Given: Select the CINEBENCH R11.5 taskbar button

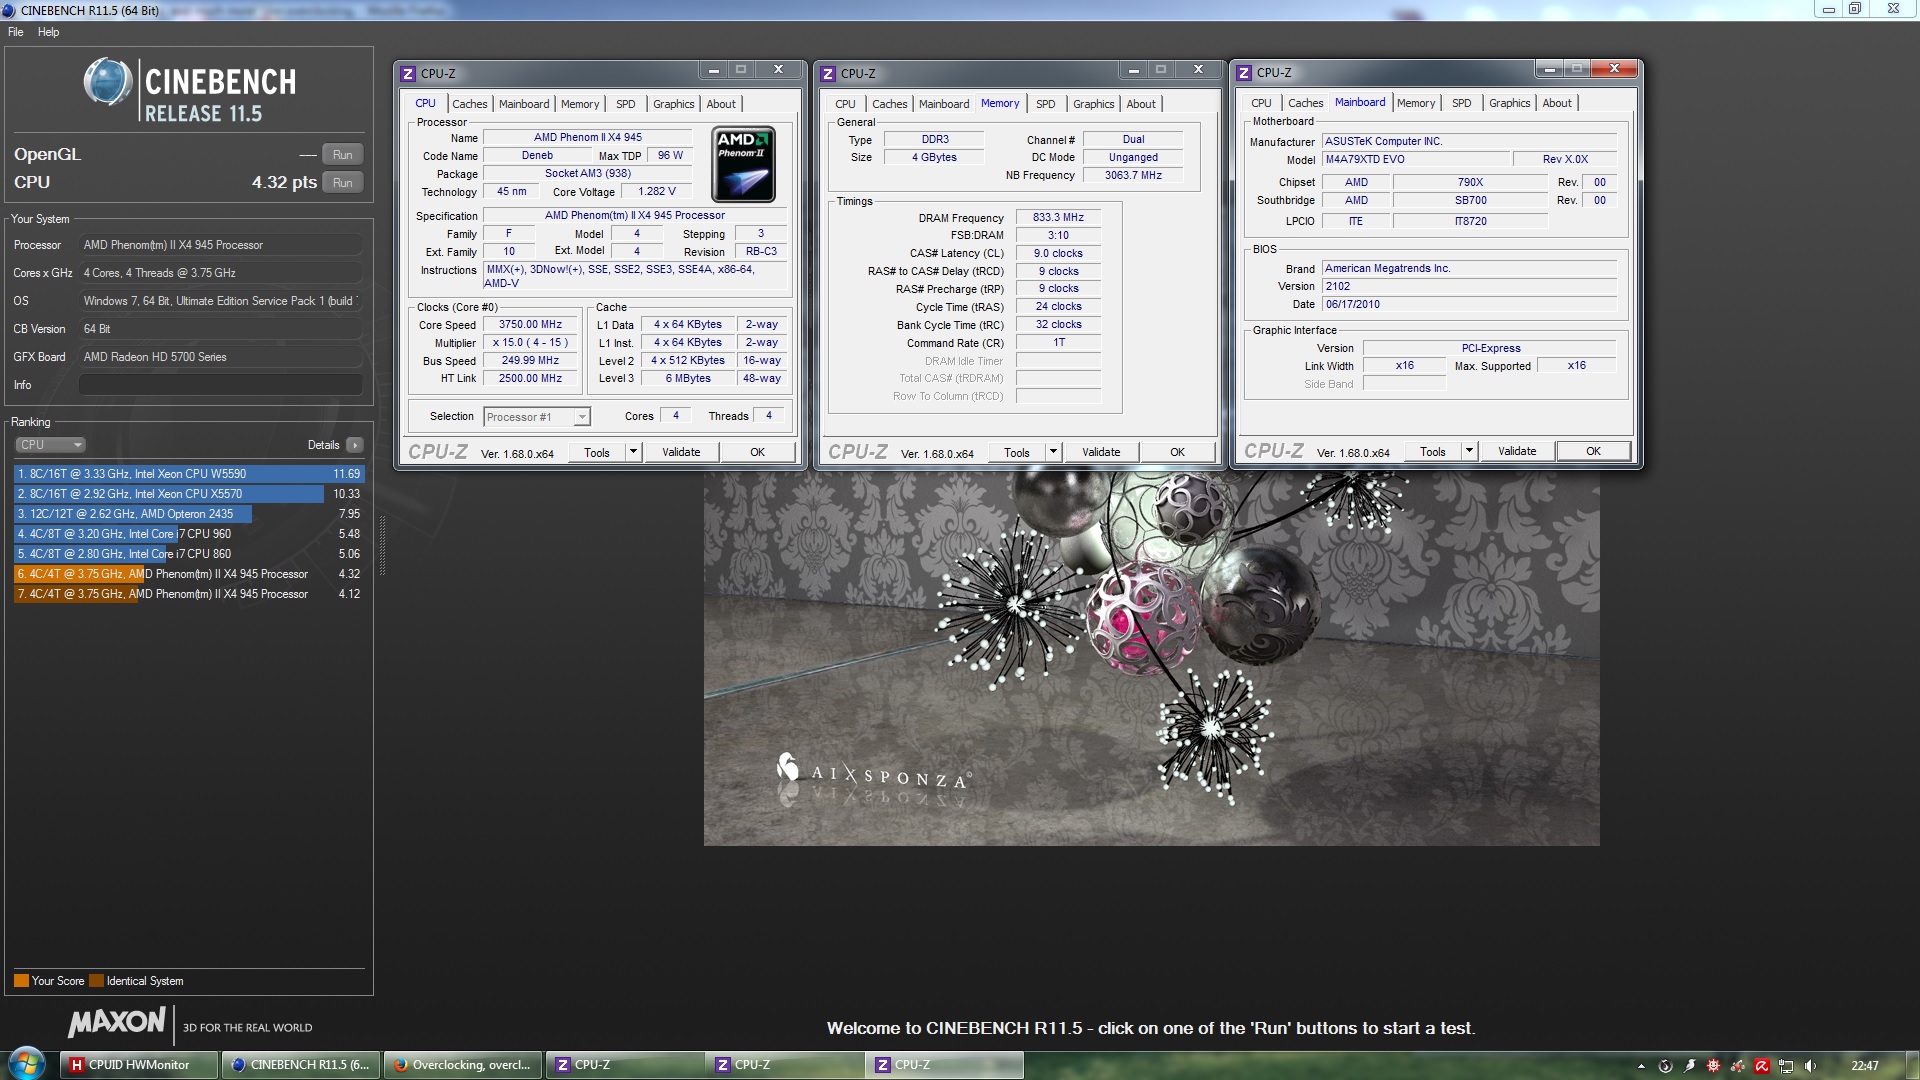Looking at the screenshot, I should [x=301, y=1065].
